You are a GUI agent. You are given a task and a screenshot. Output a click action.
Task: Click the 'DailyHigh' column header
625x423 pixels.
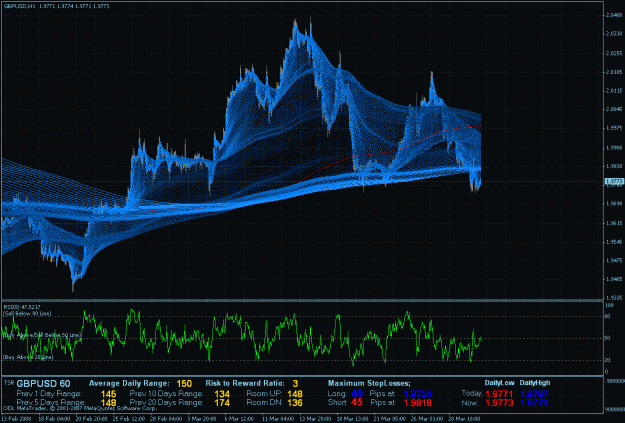tap(535, 383)
